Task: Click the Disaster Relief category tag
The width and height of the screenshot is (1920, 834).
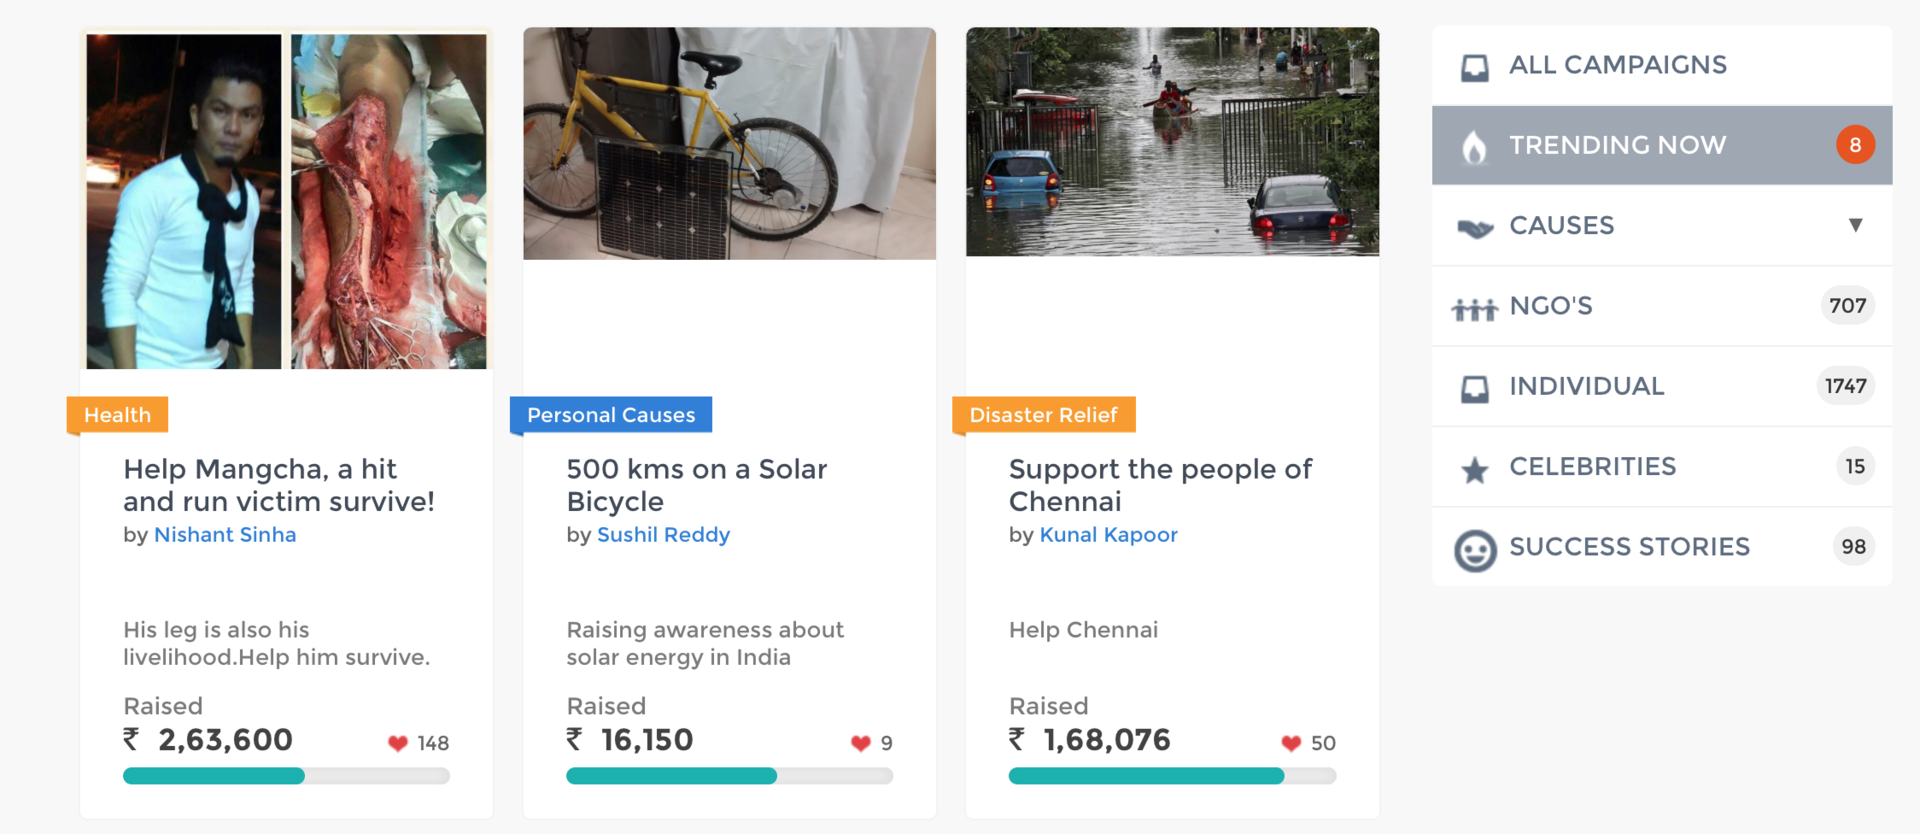Action: pos(1043,415)
